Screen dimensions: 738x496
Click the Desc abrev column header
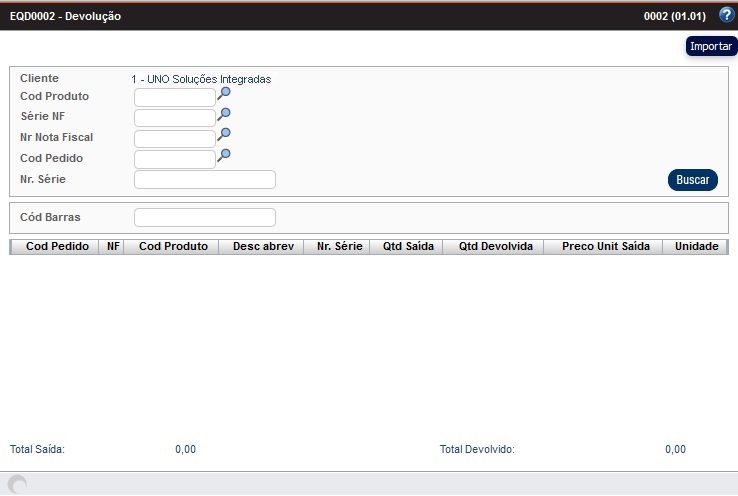(x=263, y=246)
